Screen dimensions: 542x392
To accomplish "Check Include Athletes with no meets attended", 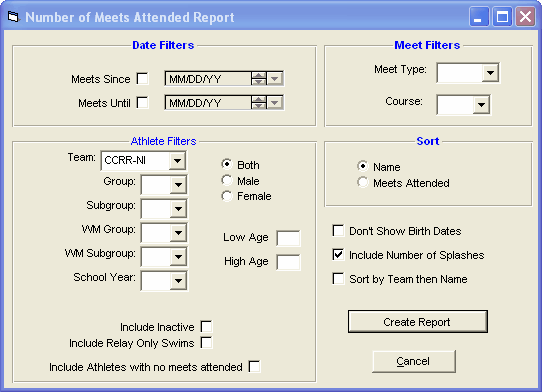I will [x=254, y=366].
